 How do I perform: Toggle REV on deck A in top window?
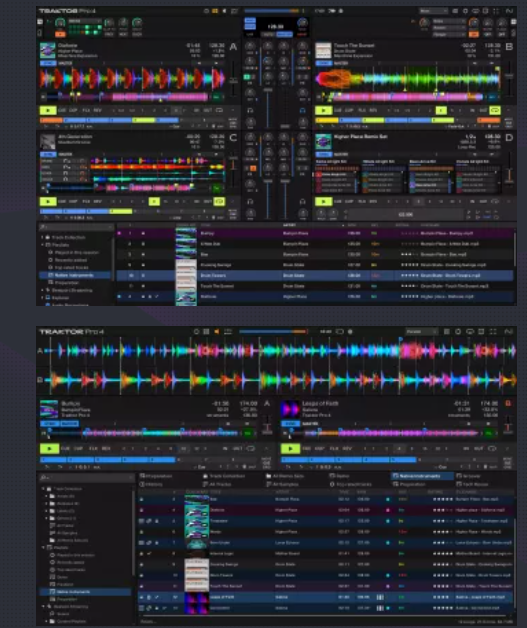point(97,110)
